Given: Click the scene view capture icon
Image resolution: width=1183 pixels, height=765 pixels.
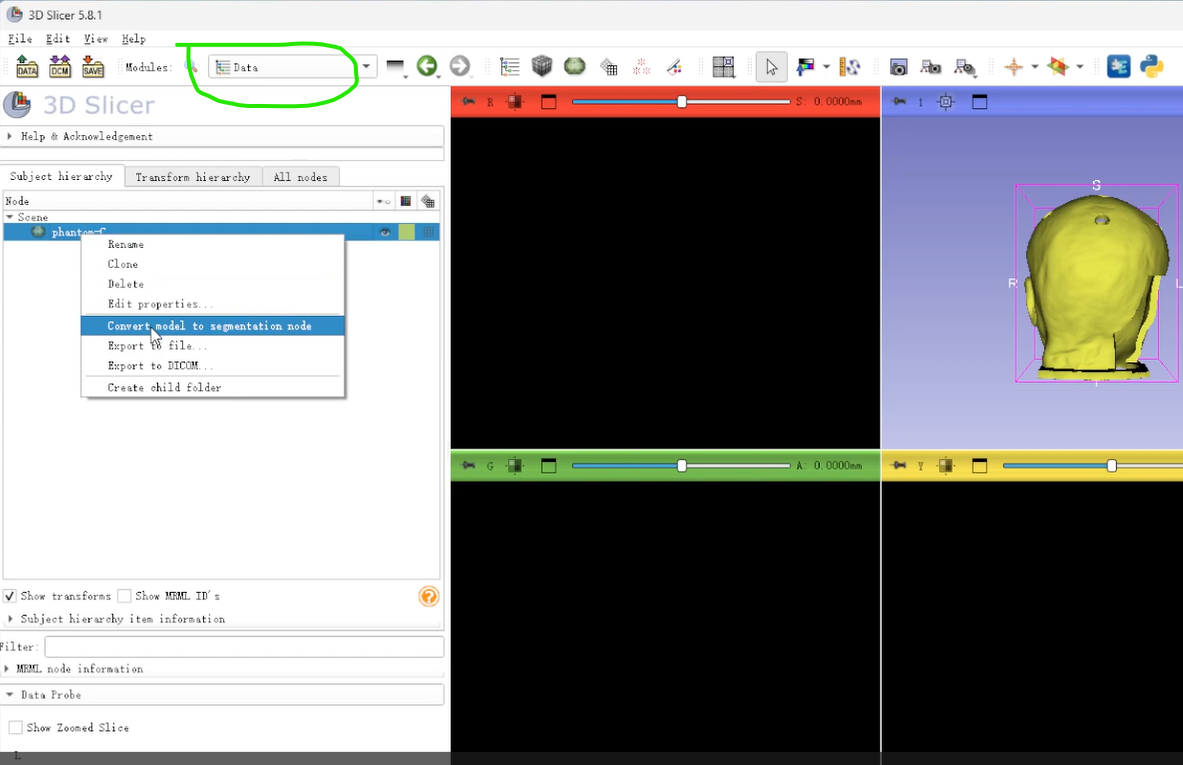Looking at the screenshot, I should [x=931, y=67].
